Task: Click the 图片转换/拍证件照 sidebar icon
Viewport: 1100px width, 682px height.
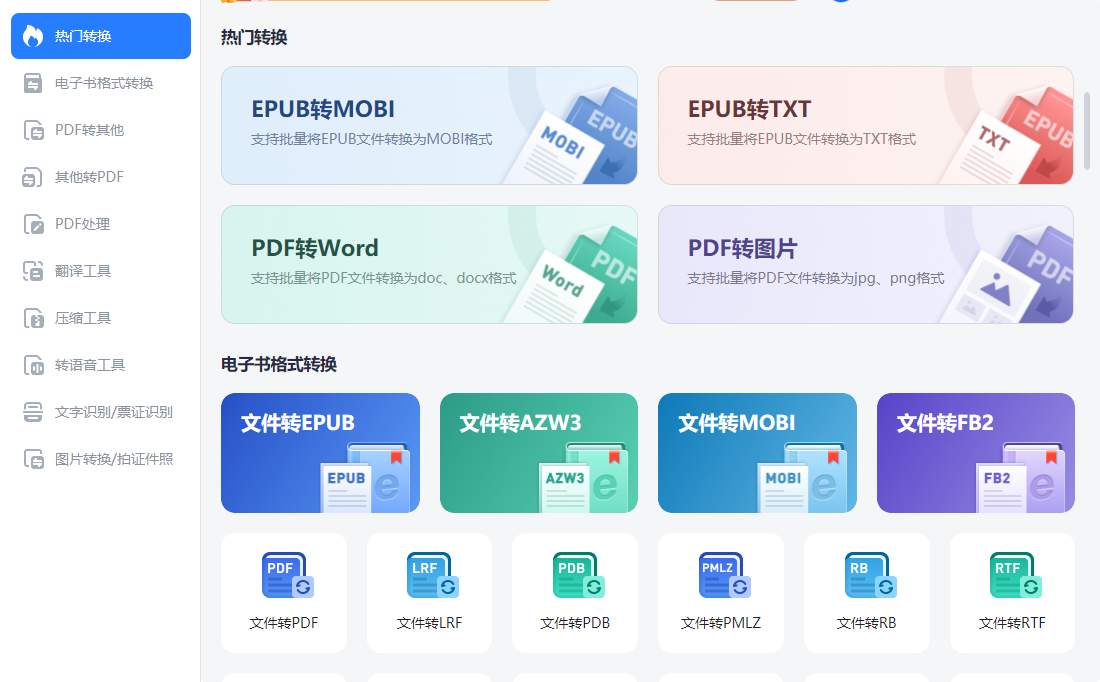Action: [x=32, y=459]
